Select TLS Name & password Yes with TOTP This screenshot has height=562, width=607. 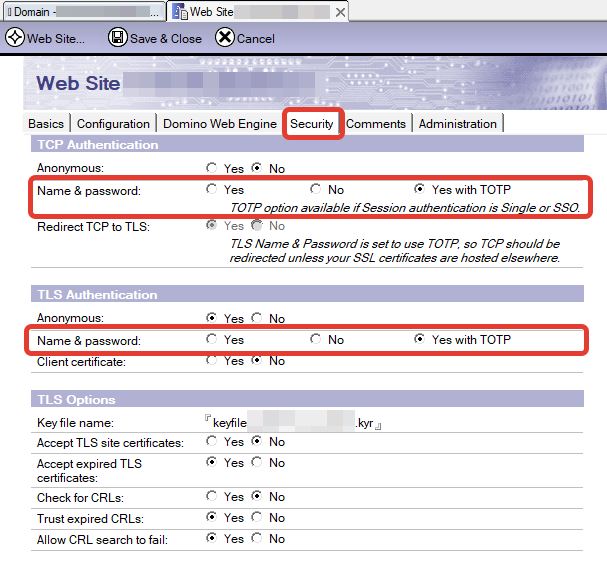419,340
